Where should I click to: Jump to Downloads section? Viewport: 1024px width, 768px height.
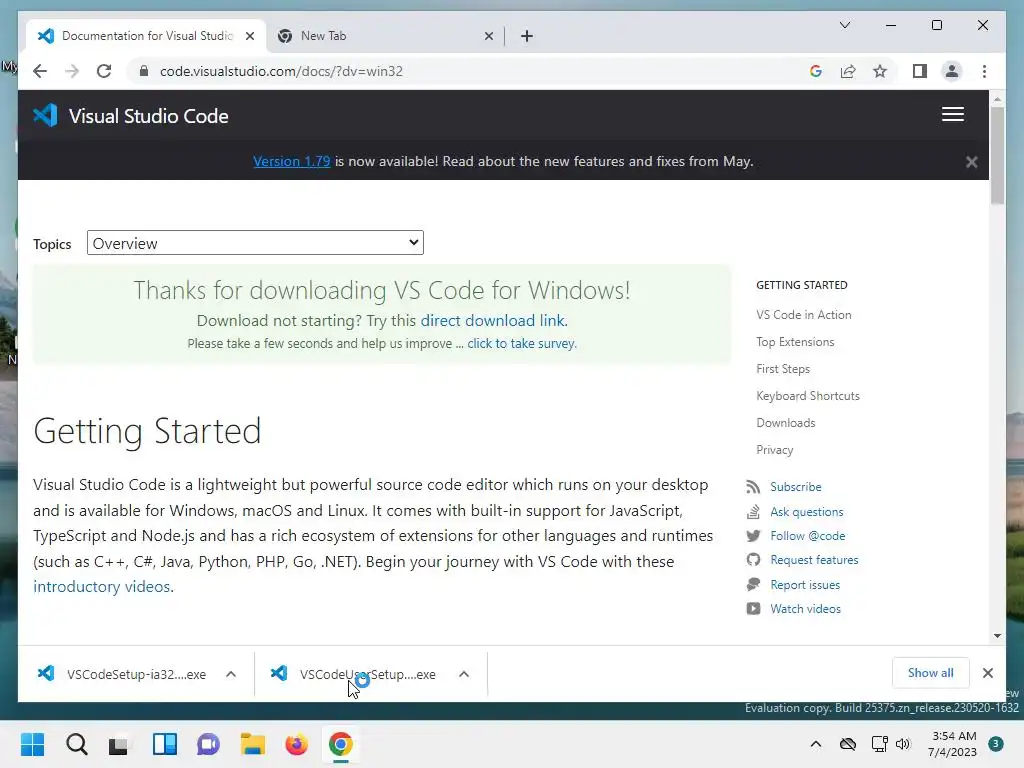[x=785, y=423]
